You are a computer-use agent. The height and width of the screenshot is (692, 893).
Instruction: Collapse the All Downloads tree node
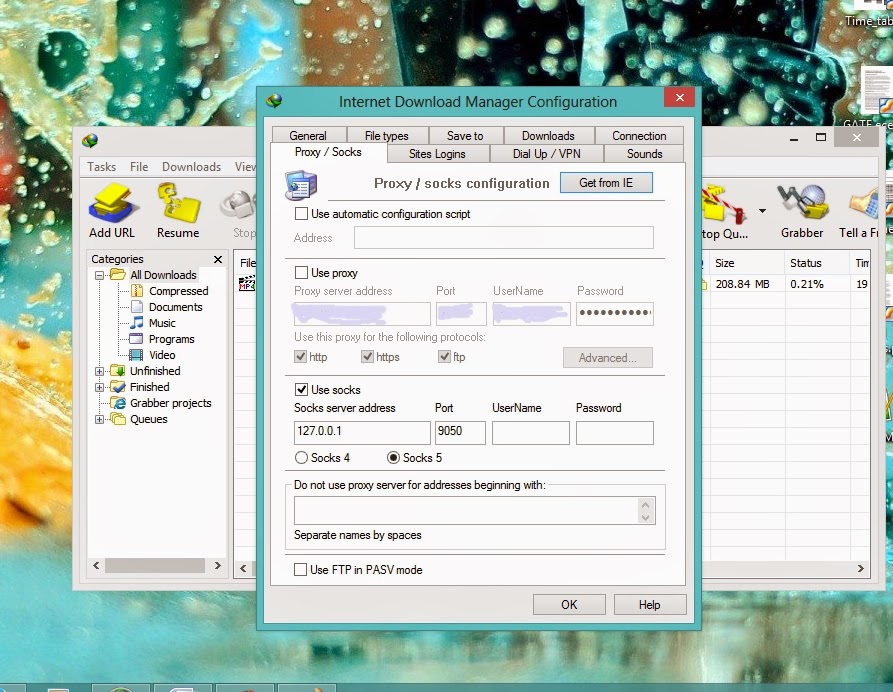coord(99,275)
